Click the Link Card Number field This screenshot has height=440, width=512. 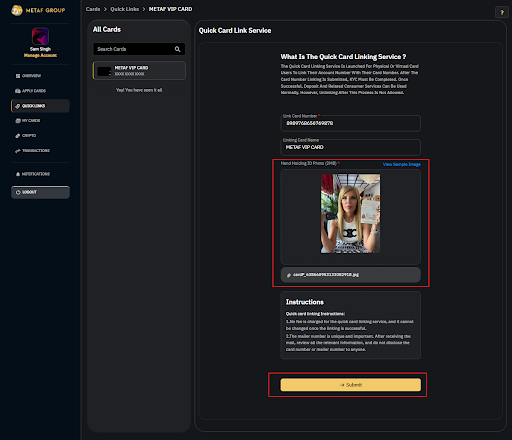[351, 123]
